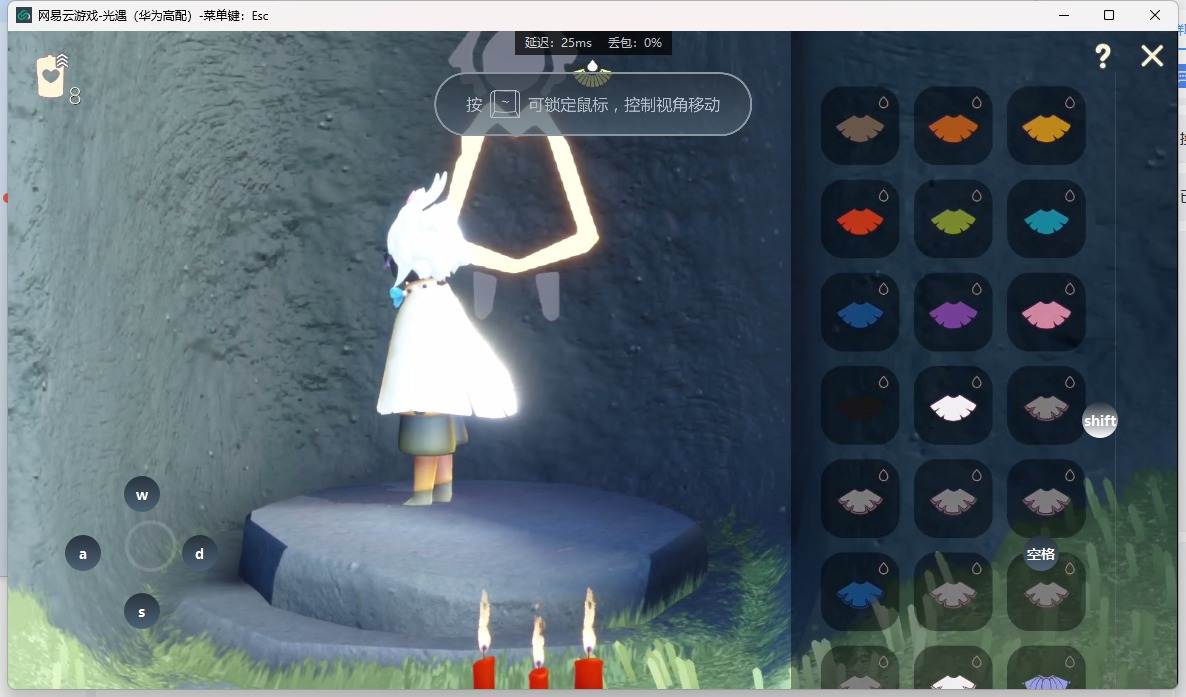
Task: Click the fan-shaped cape category icon
Action: point(592,75)
